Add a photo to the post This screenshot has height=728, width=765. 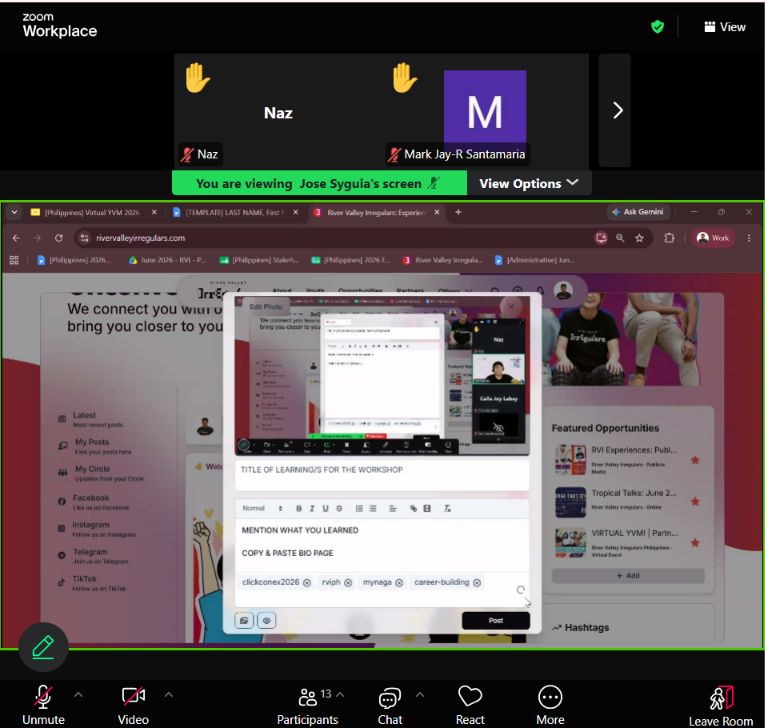244,621
